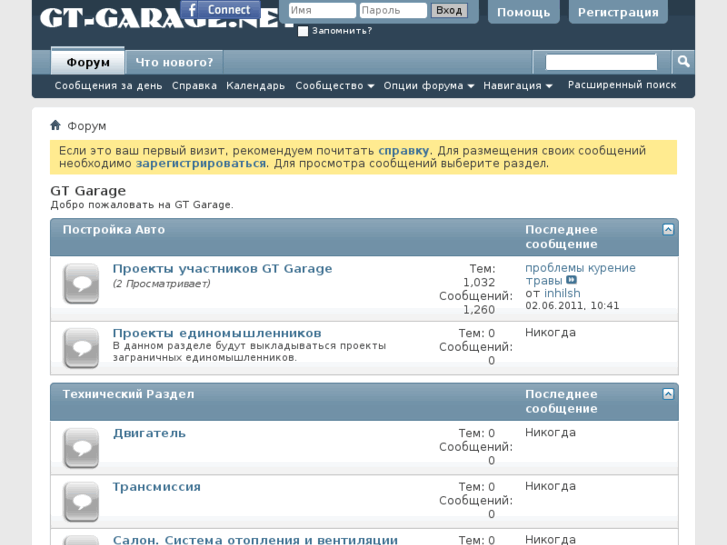The image size is (727, 545).
Task: Click forum icon beside Проекты единомышленников
Action: 81,348
